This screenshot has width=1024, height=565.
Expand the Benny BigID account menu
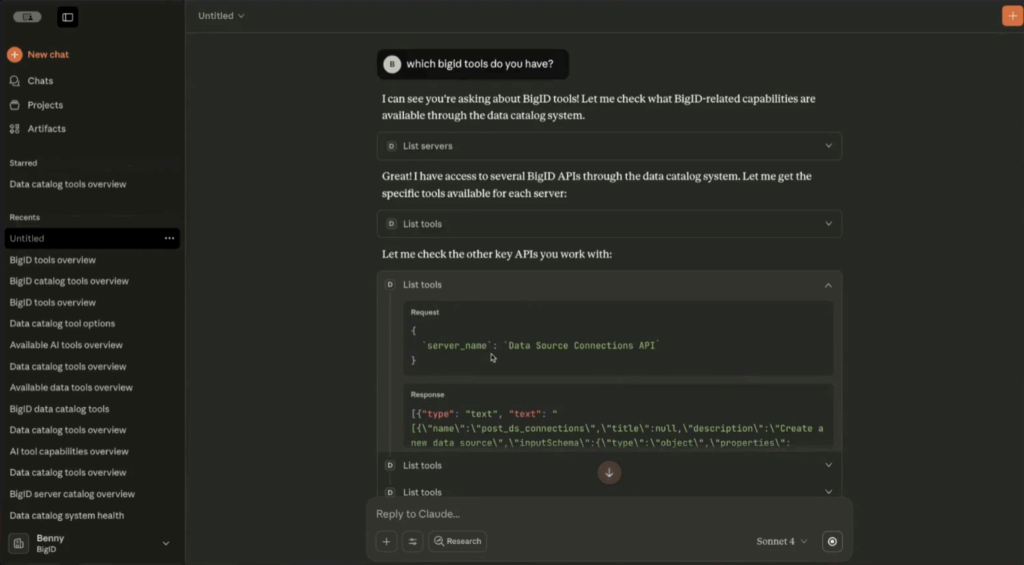point(166,543)
